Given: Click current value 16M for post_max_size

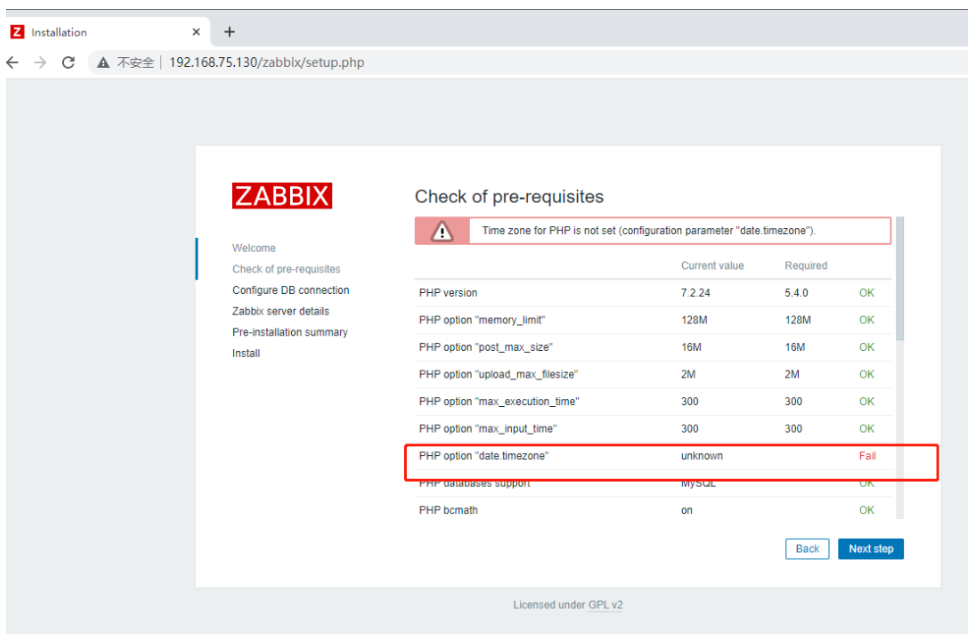Looking at the screenshot, I should coord(691,347).
